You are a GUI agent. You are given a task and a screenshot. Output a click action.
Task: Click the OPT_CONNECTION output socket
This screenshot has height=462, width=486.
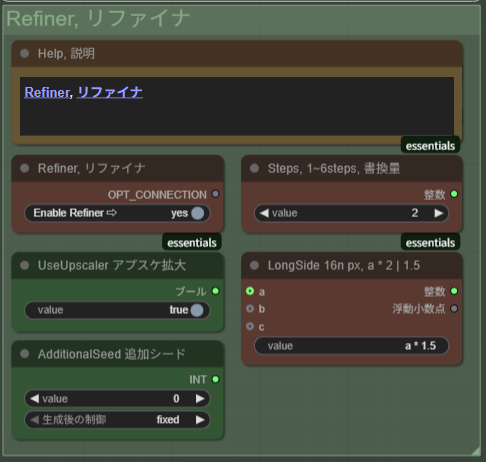point(216,194)
